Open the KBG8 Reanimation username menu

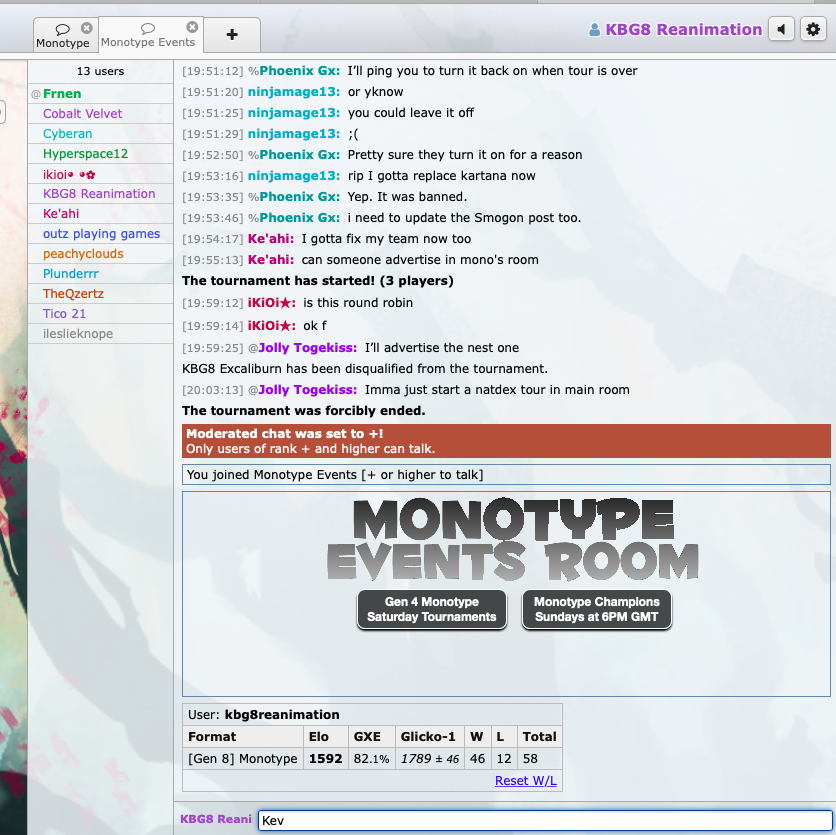click(x=683, y=30)
